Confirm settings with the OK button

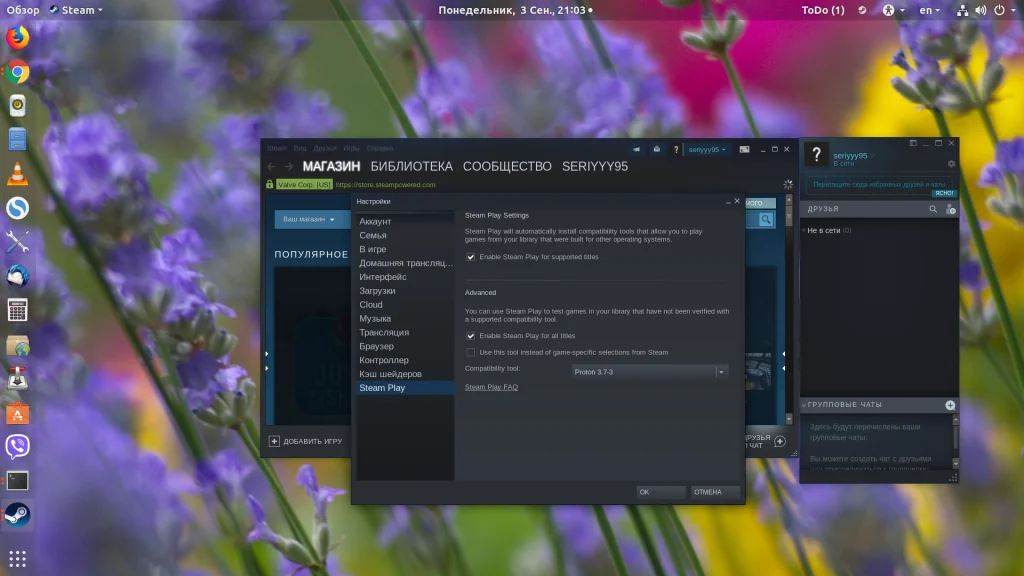click(660, 492)
